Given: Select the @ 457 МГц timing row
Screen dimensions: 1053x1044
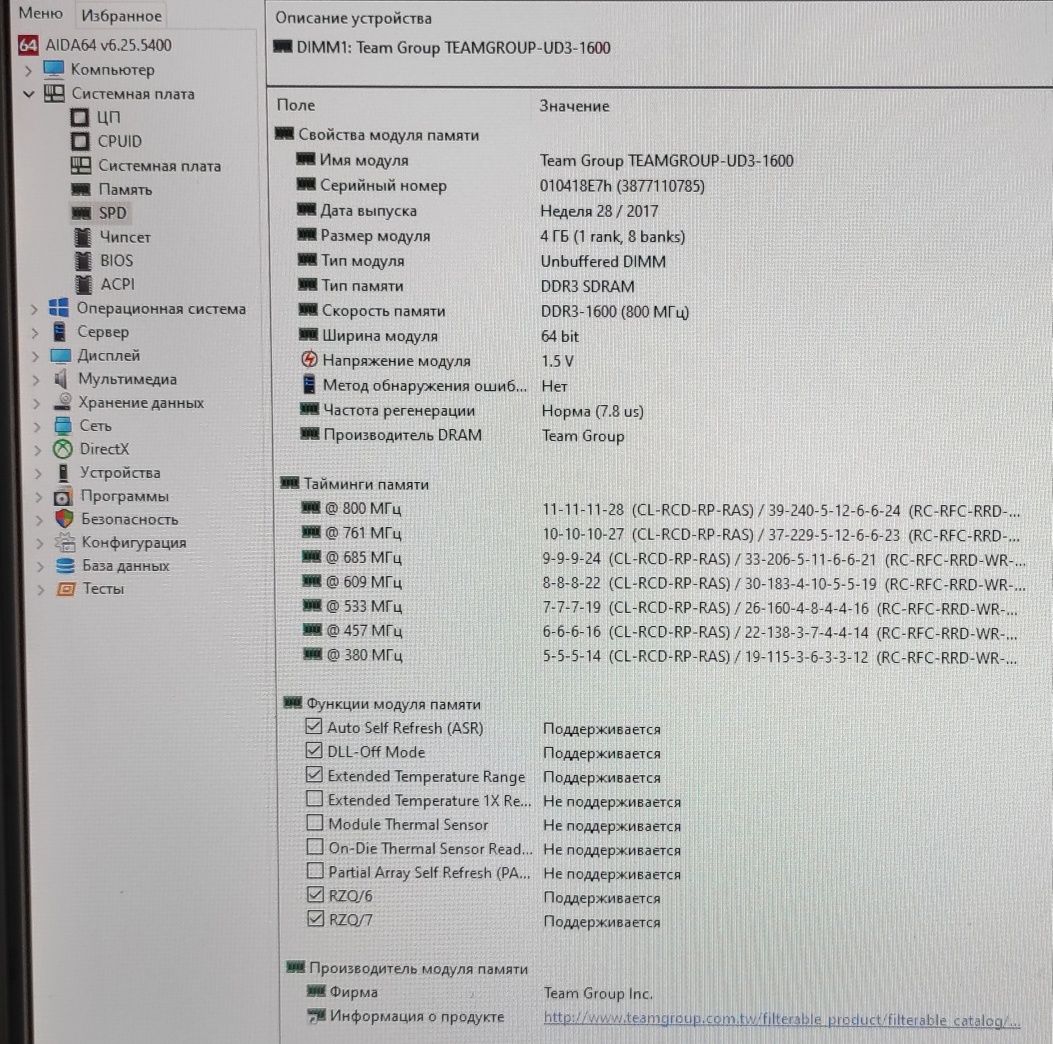Looking at the screenshot, I should coord(659,631).
